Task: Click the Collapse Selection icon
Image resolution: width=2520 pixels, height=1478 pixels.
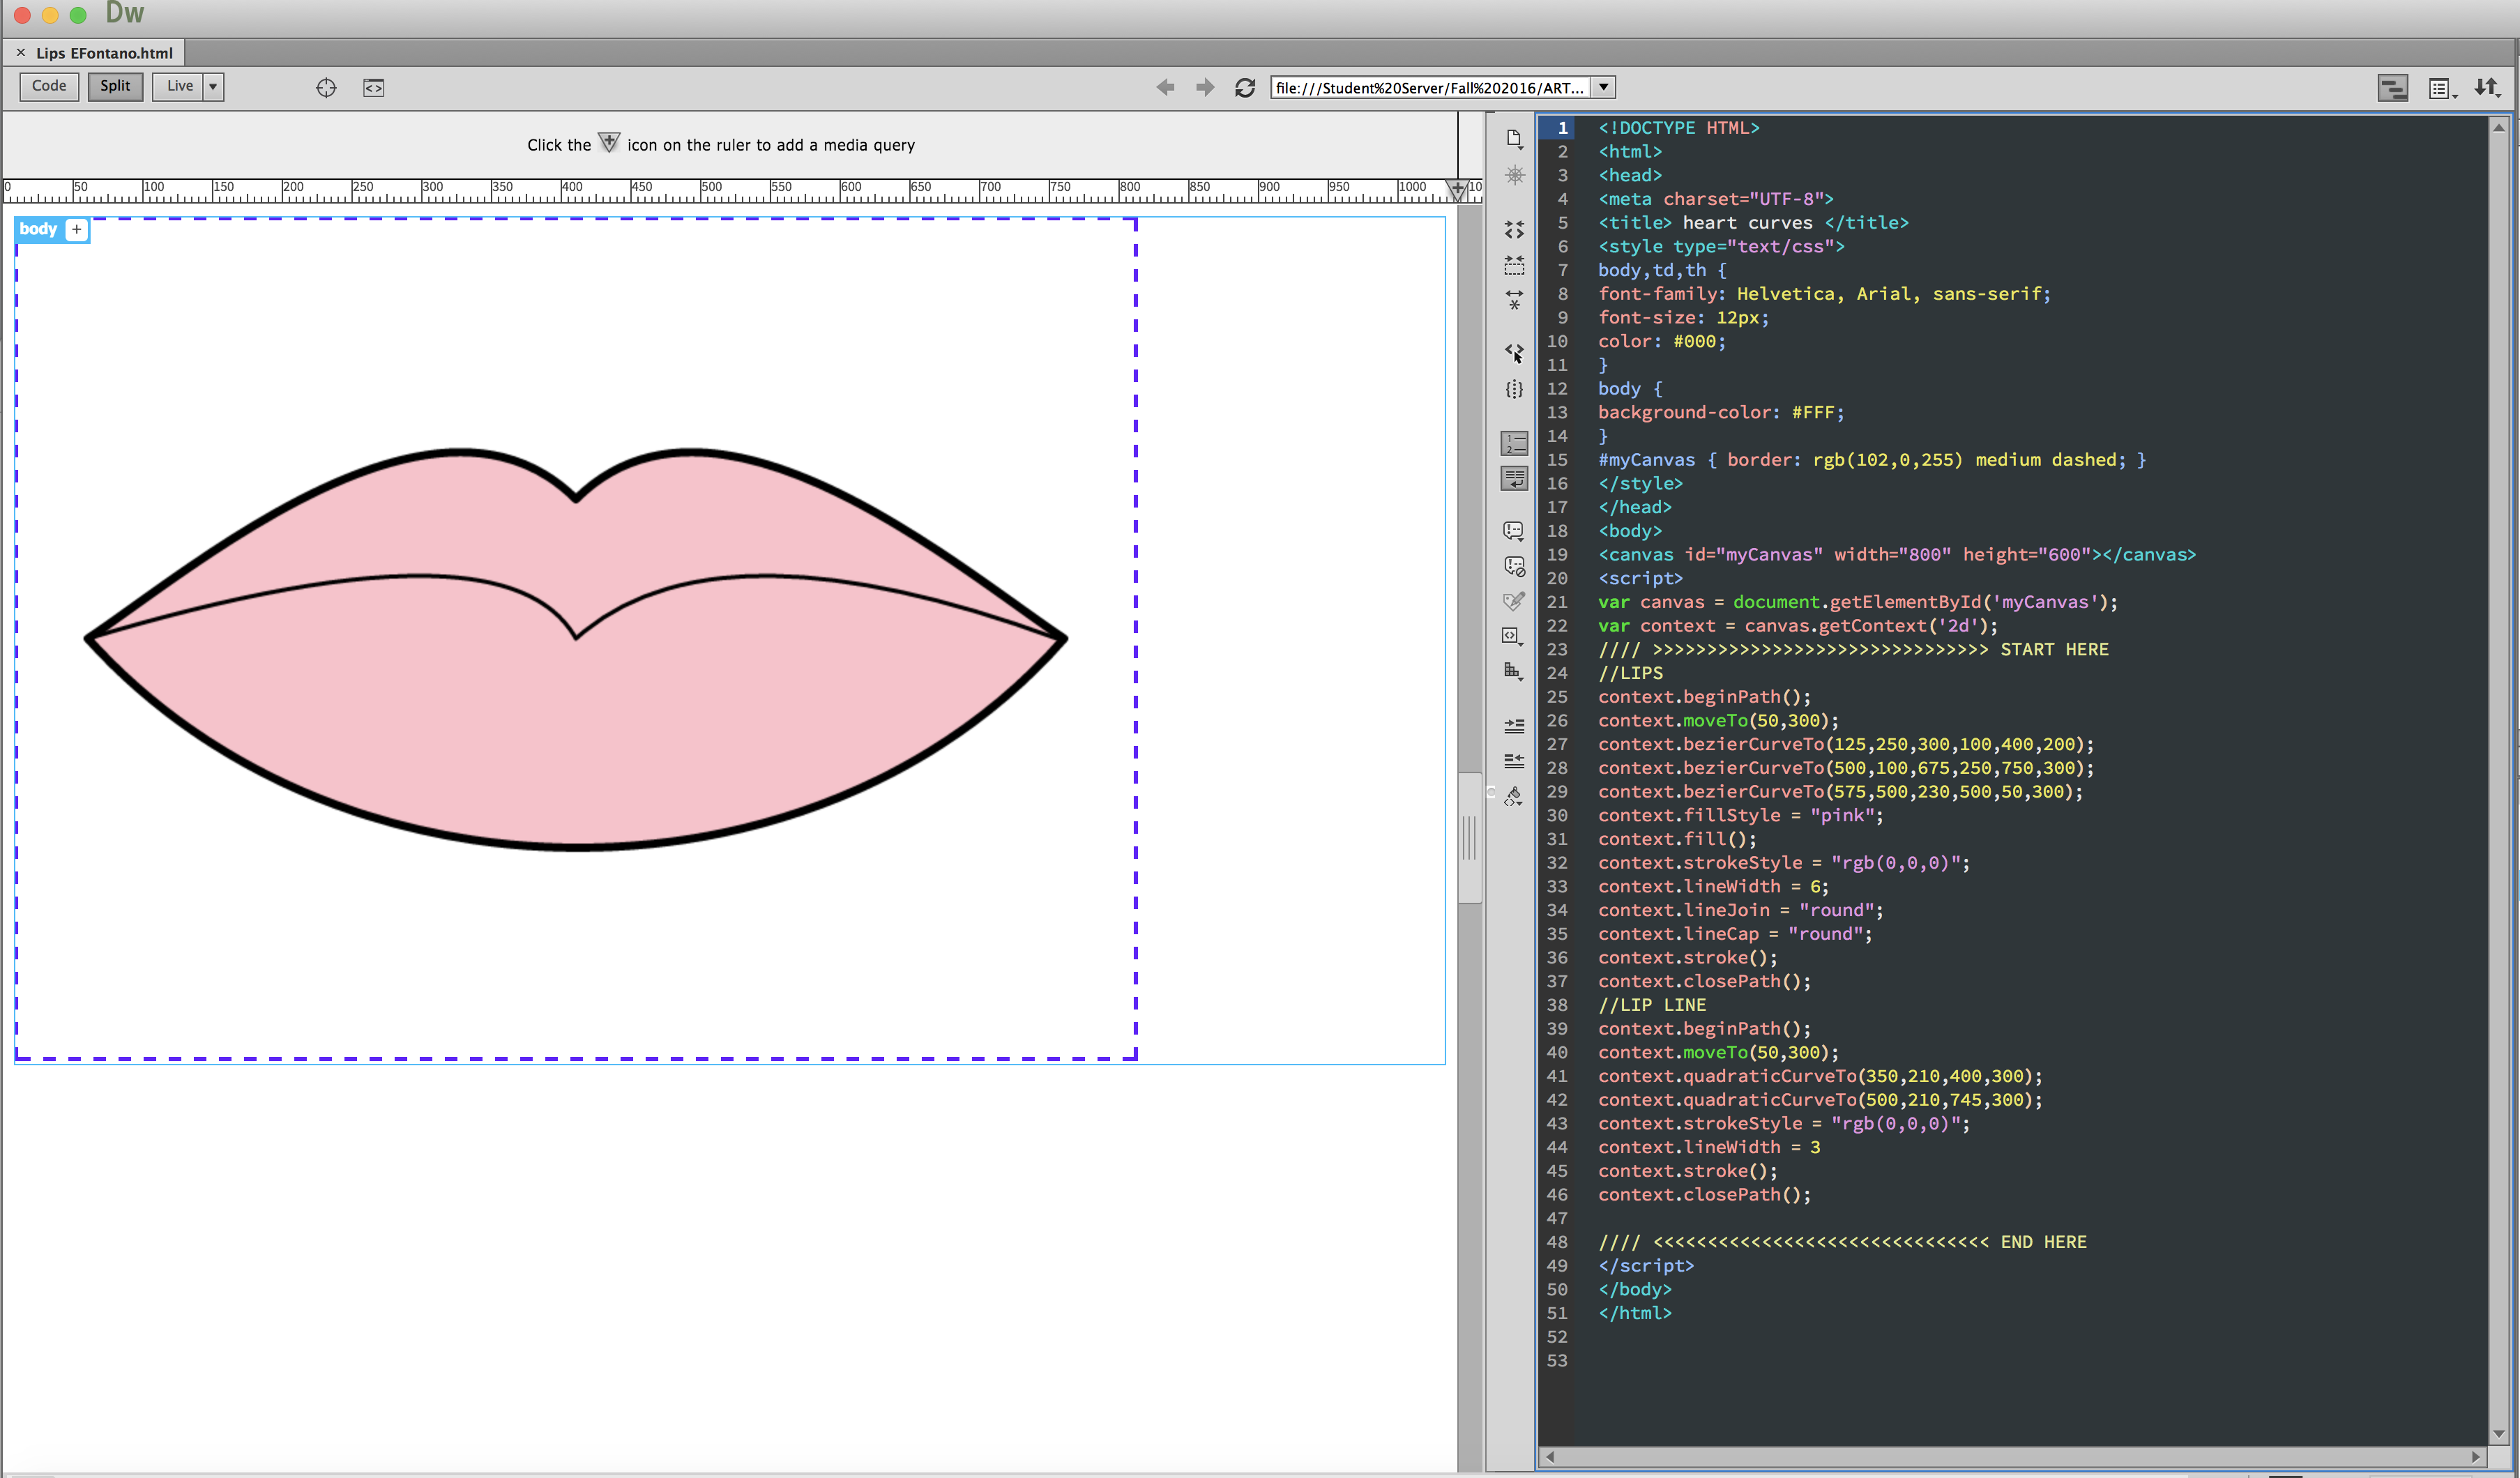Action: click(x=1514, y=265)
